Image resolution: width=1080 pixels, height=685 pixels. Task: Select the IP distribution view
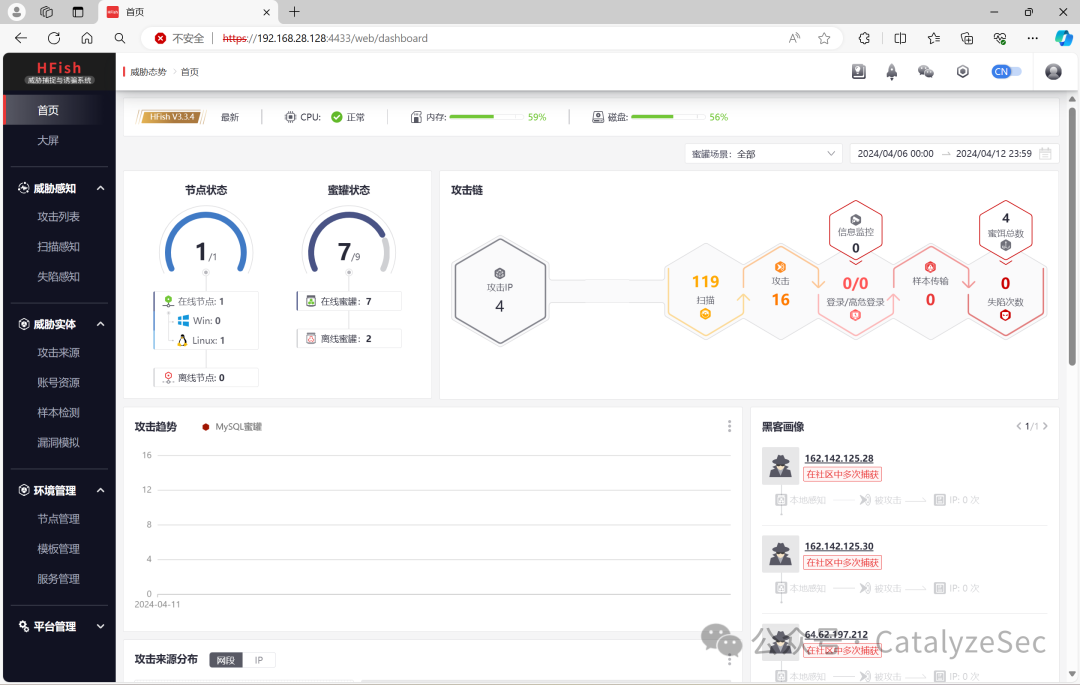(259, 660)
